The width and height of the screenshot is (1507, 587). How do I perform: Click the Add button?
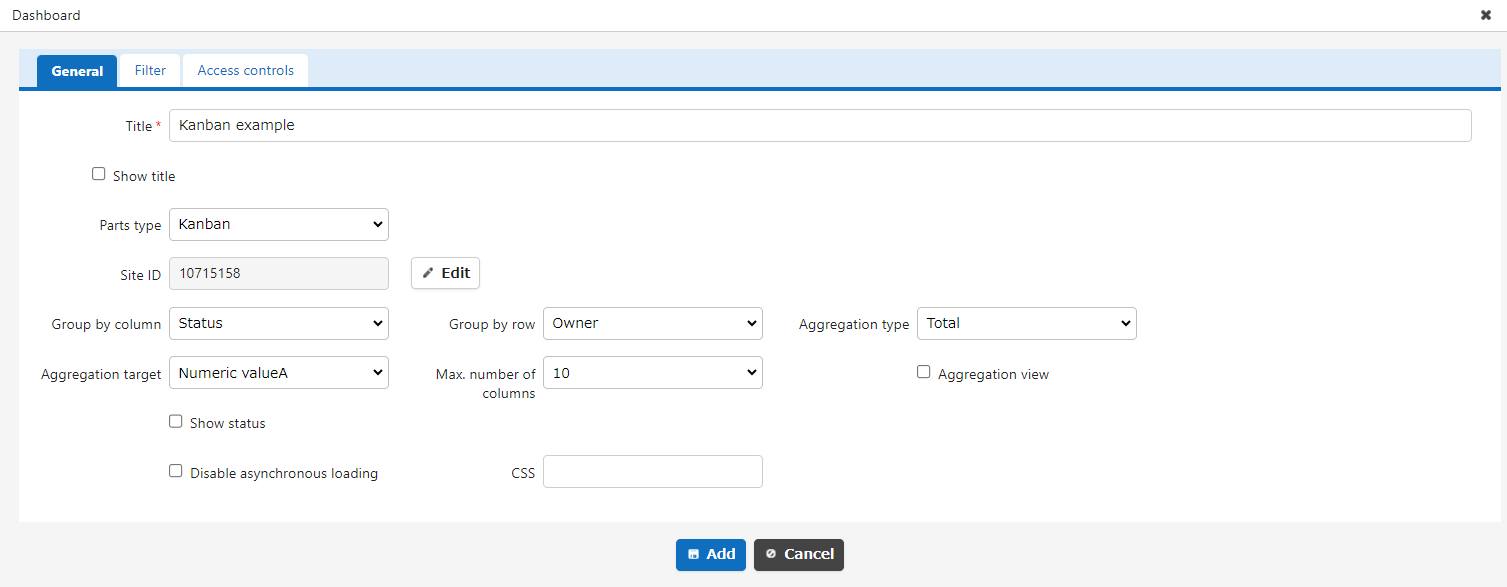click(711, 554)
